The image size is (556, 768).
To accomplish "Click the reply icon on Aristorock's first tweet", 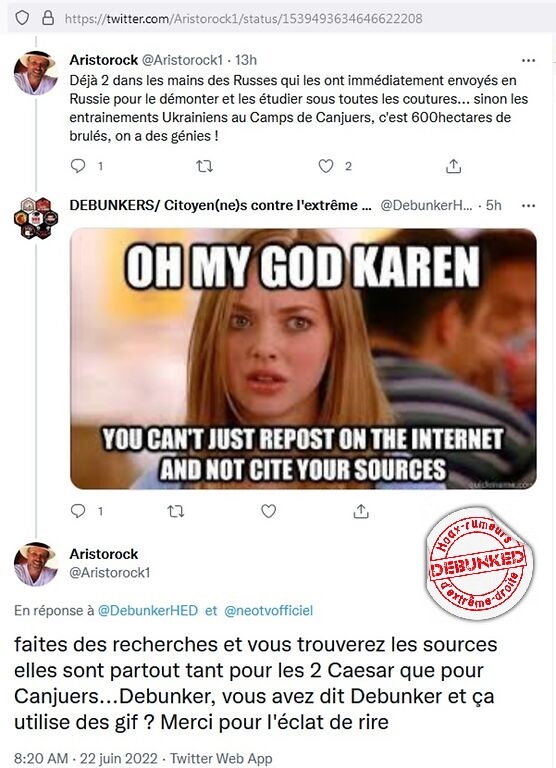I will click(x=78, y=166).
